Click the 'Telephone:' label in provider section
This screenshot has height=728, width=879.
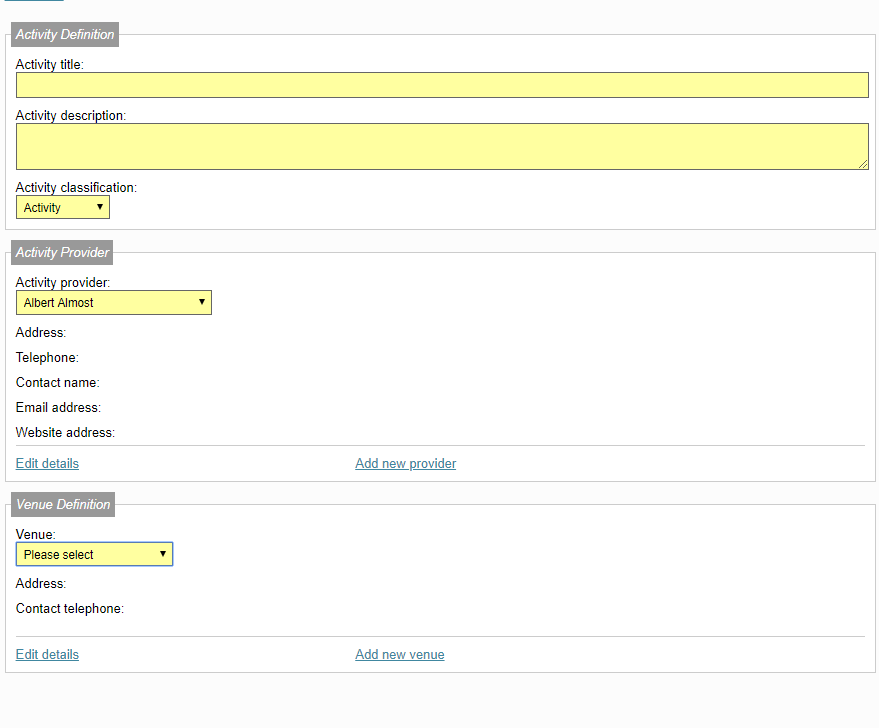tap(47, 358)
